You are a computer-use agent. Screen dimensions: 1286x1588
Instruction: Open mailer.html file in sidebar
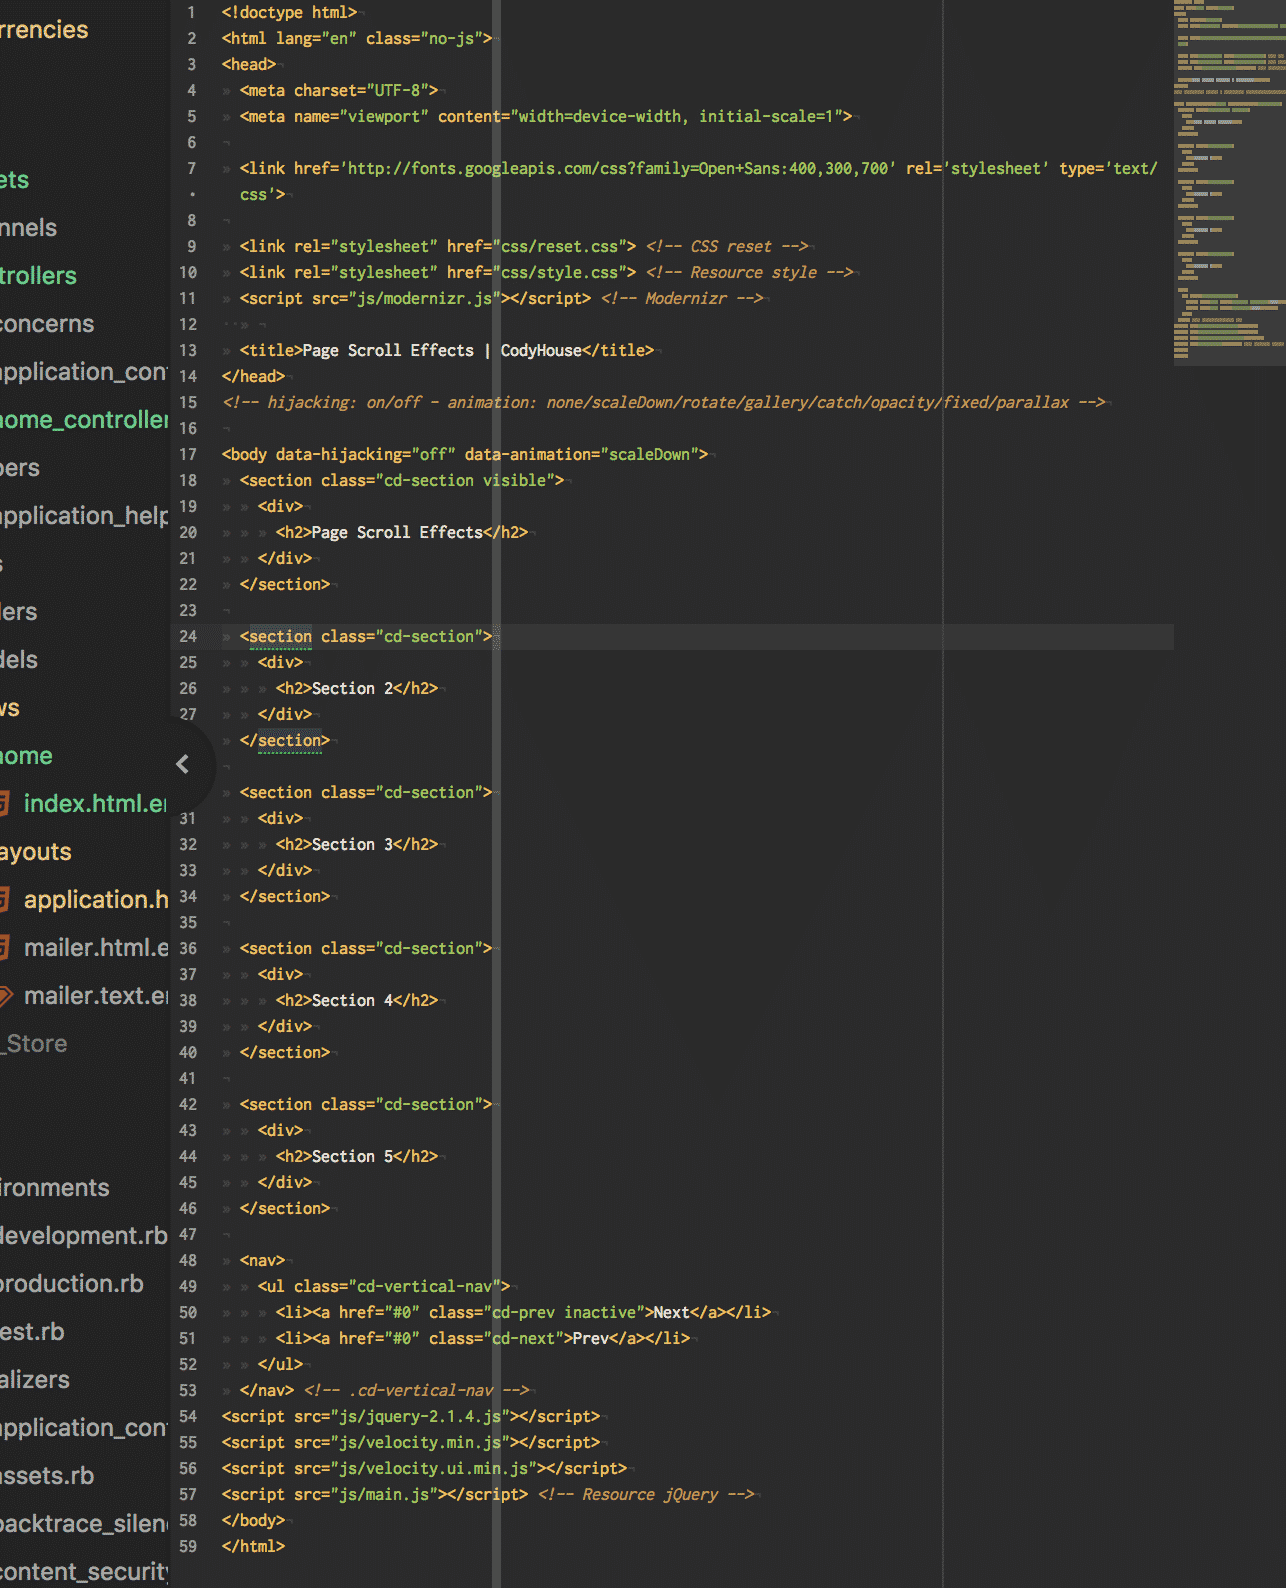click(x=96, y=948)
